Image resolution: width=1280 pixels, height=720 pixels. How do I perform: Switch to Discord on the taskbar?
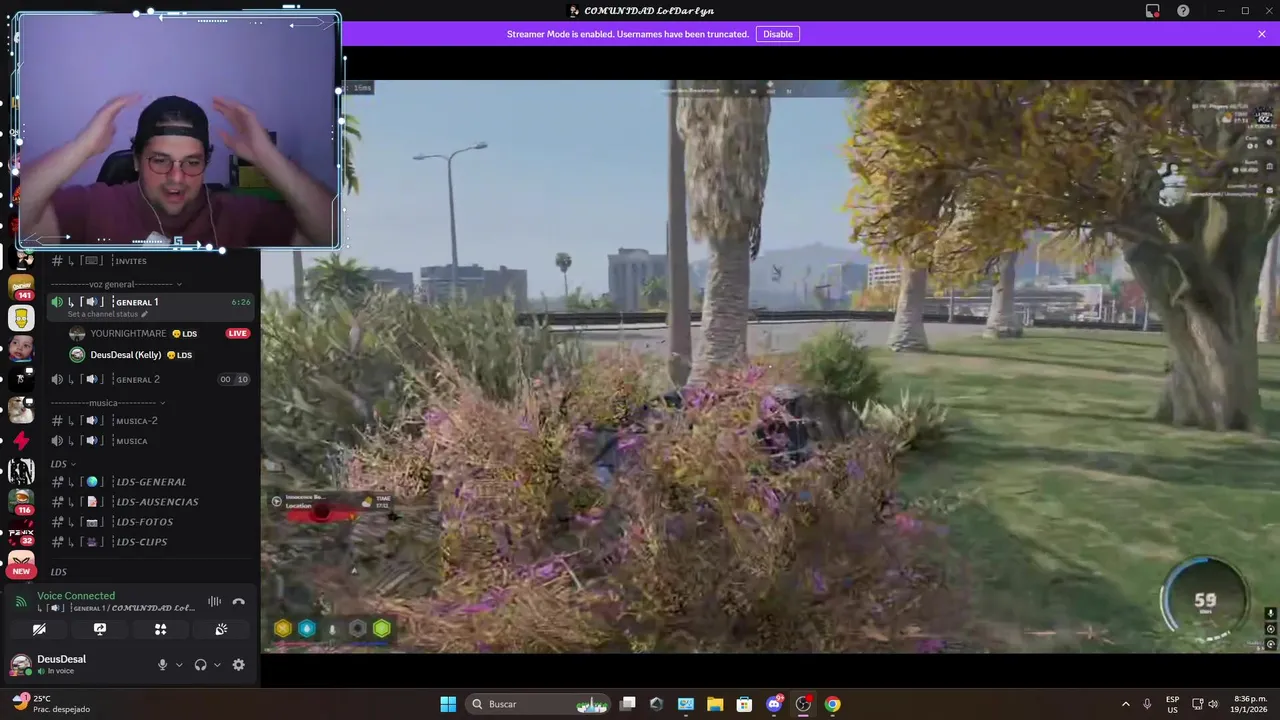[774, 704]
